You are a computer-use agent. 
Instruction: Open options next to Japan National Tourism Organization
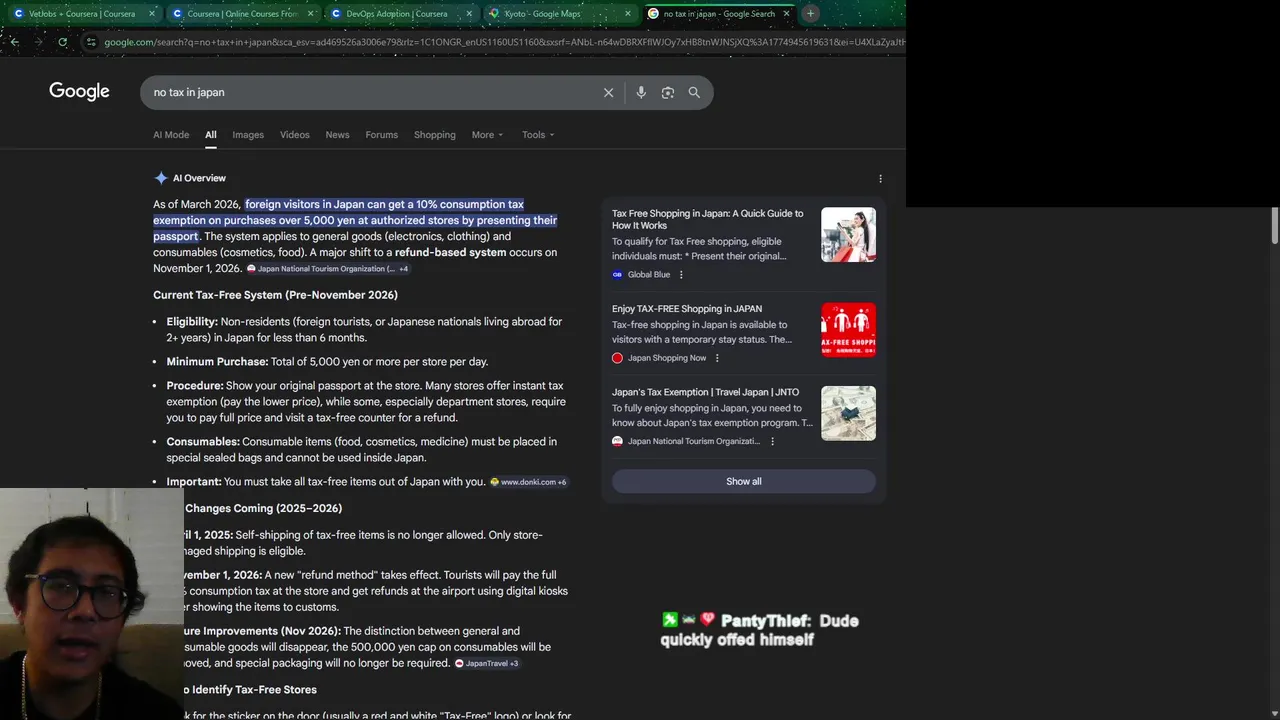[772, 441]
